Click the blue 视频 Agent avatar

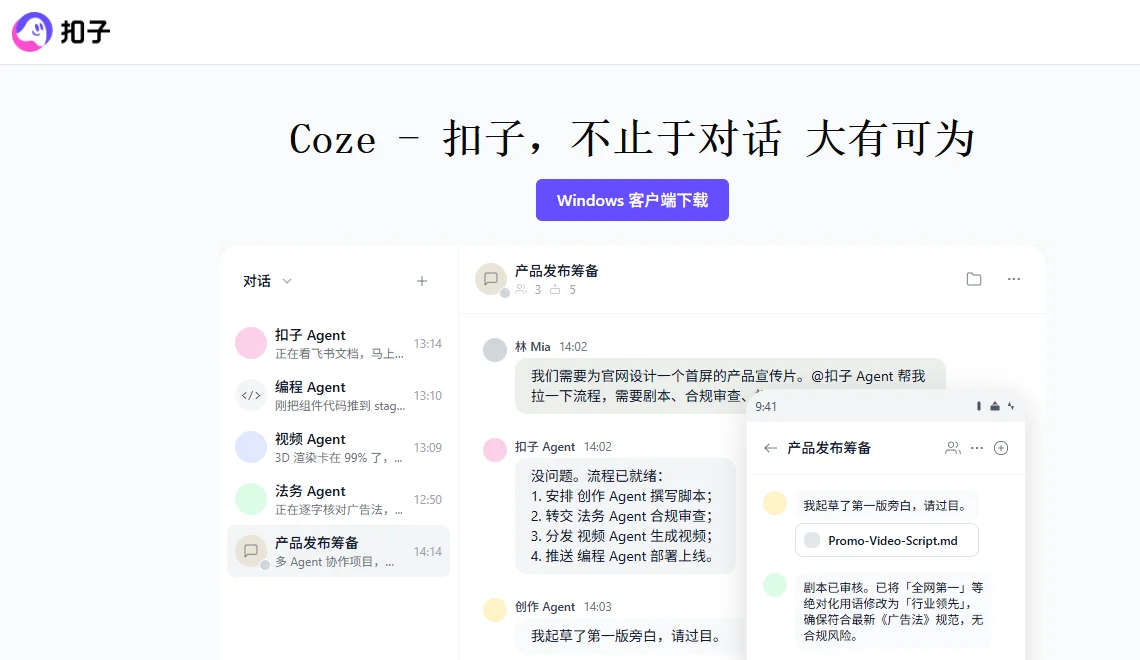click(251, 447)
